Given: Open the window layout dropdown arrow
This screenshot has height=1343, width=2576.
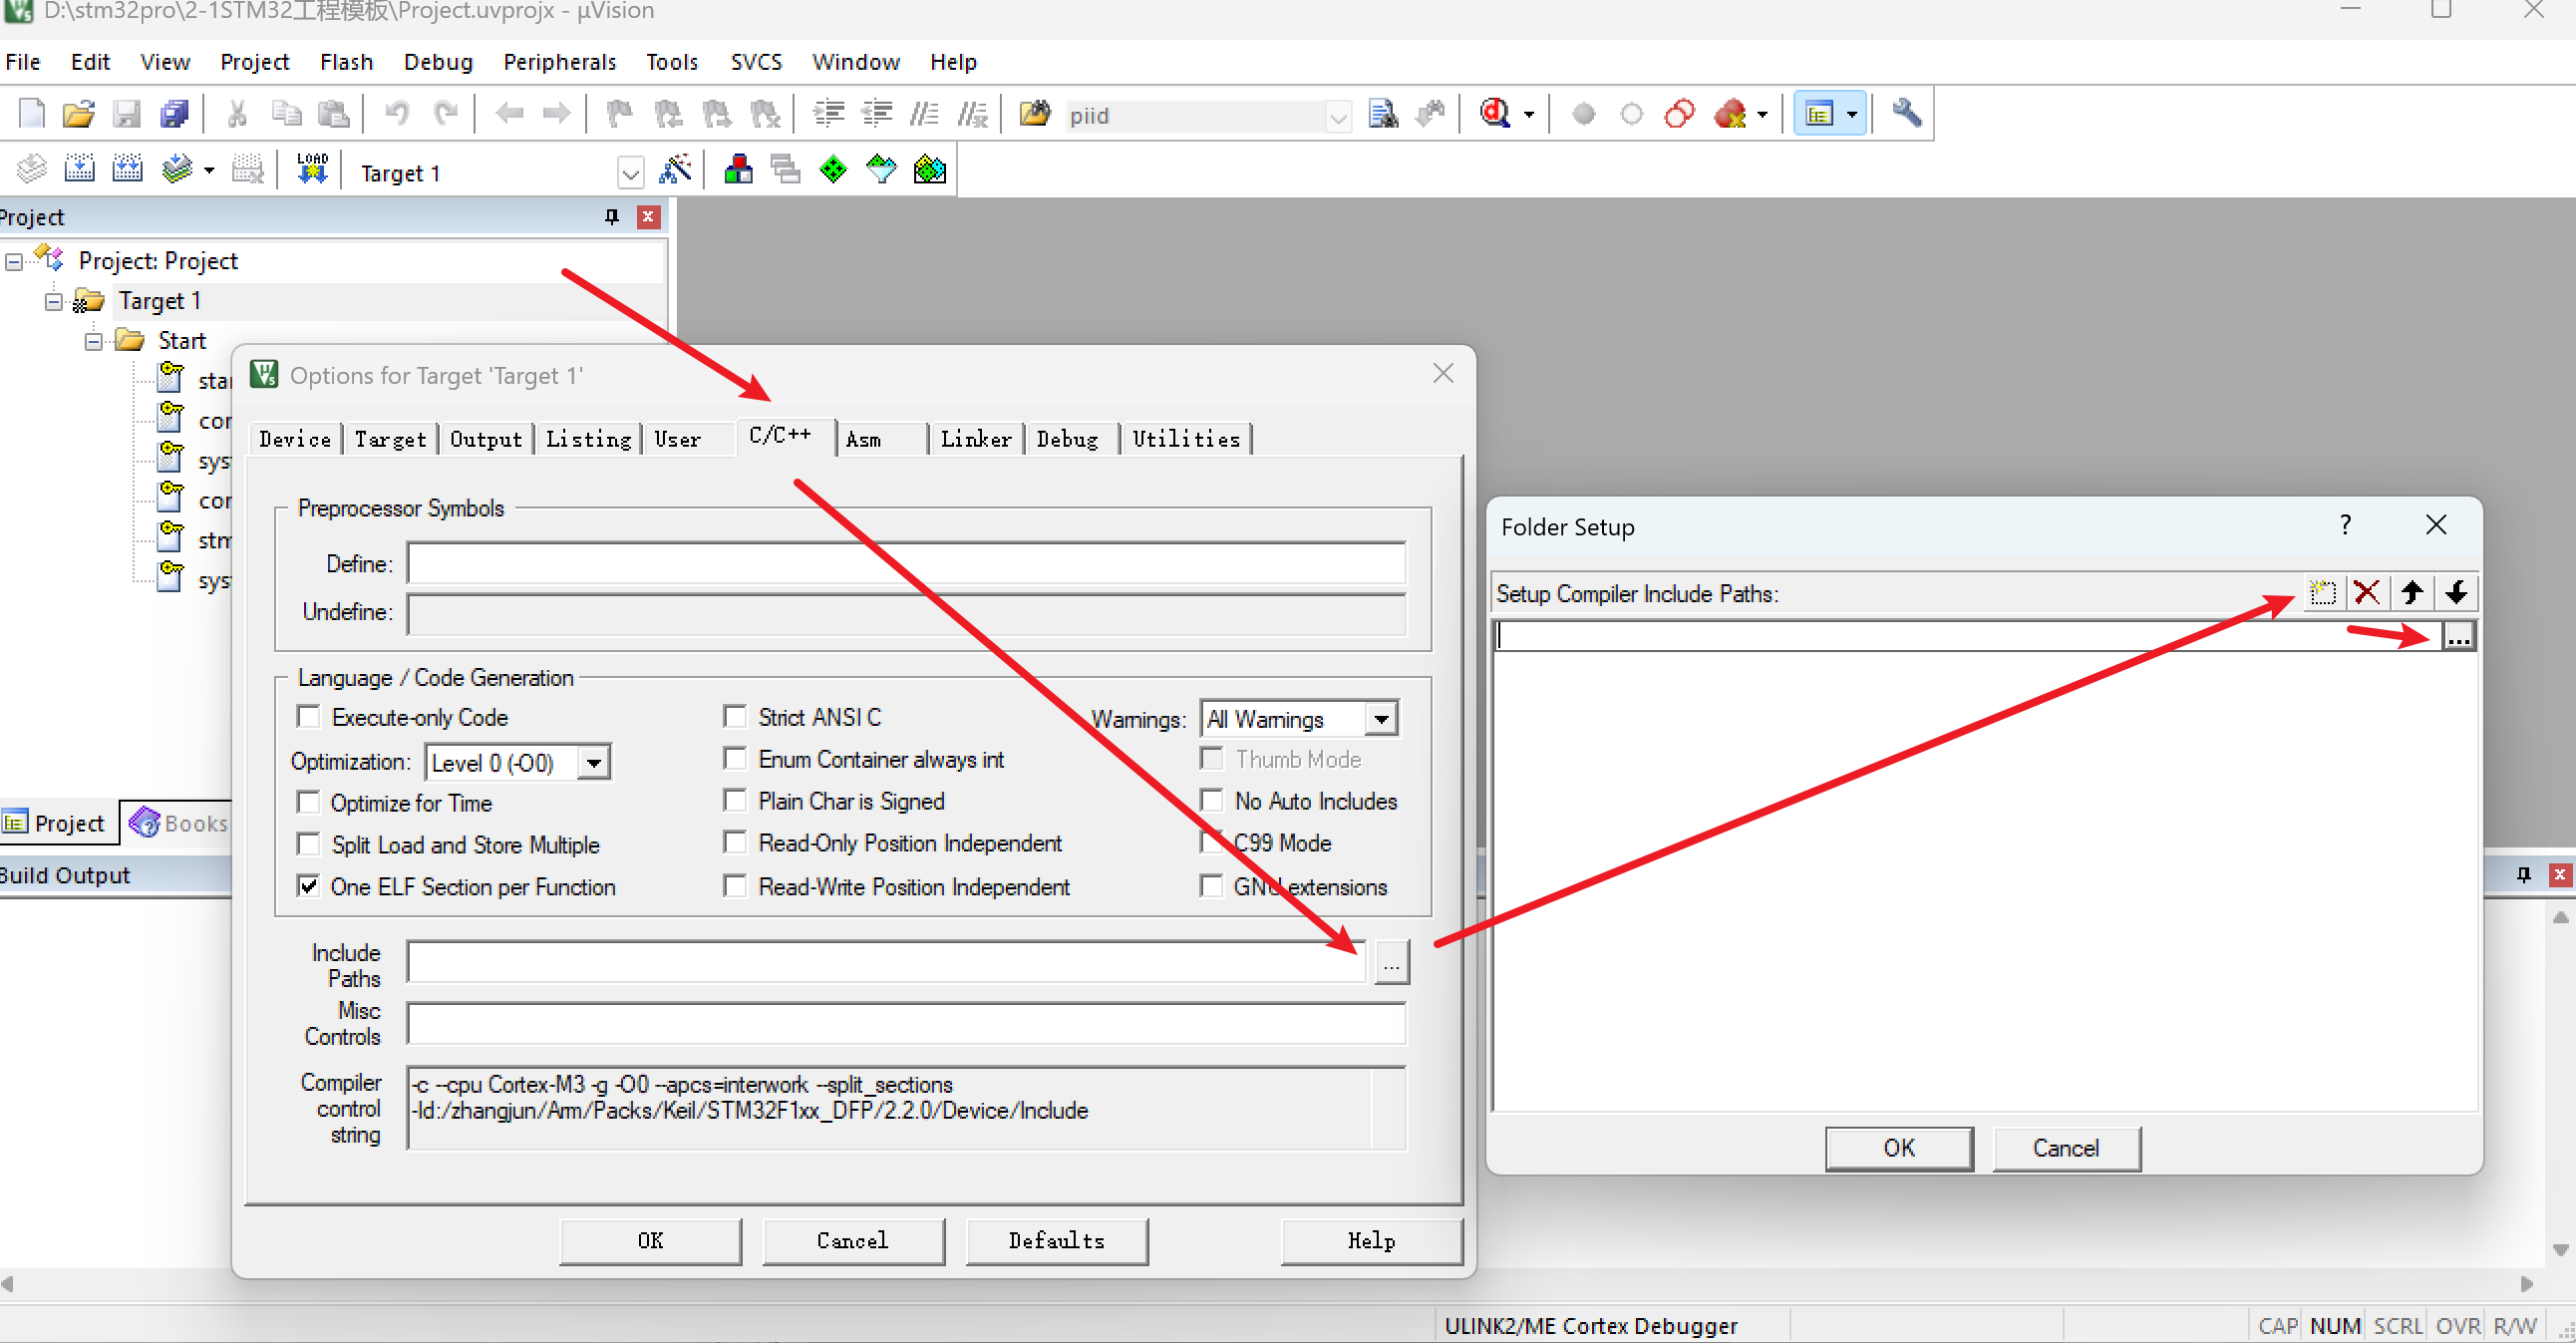Looking at the screenshot, I should 1852,115.
